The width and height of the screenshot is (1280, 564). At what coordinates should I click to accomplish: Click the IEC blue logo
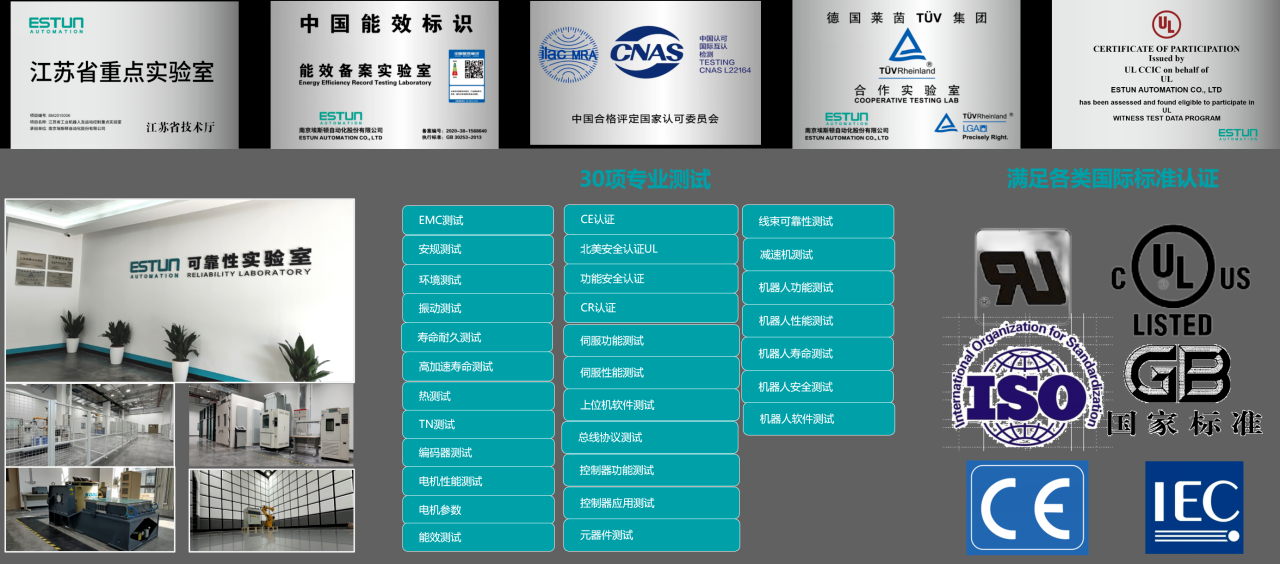pyautogui.click(x=1194, y=507)
